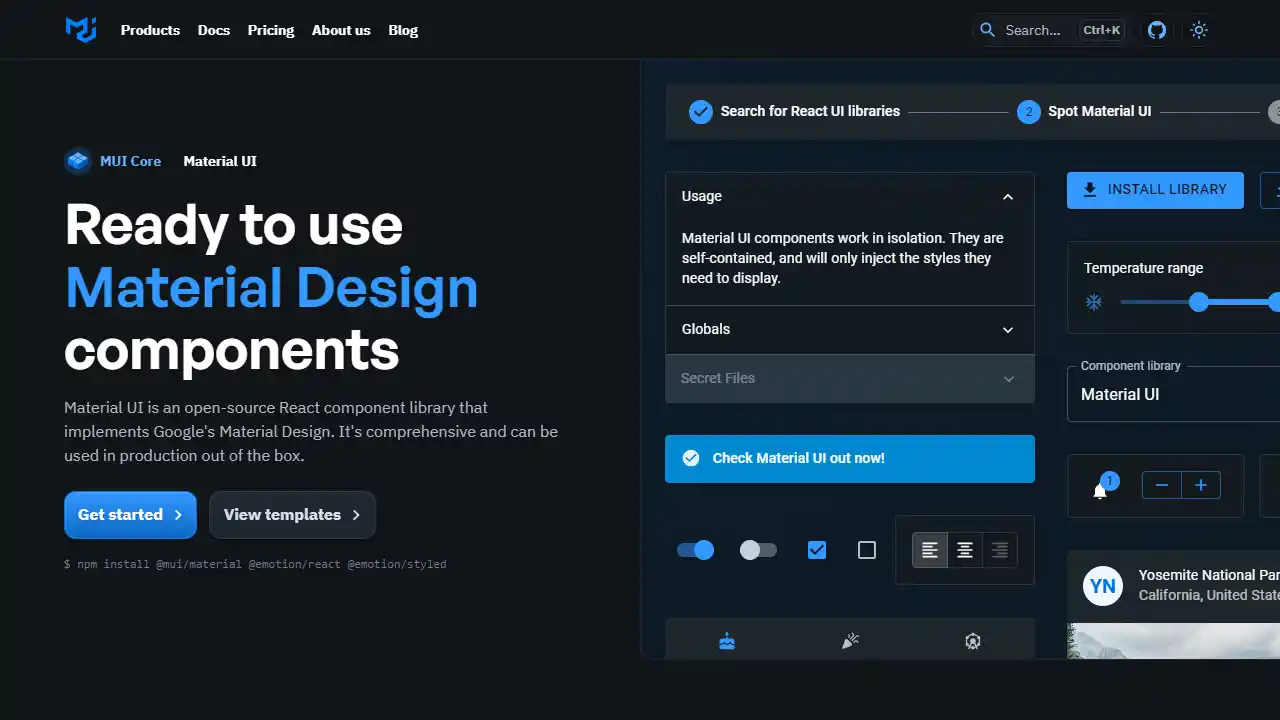The image size is (1280, 720).
Task: Select the ferris wheel navigation icon
Action: [x=973, y=641]
